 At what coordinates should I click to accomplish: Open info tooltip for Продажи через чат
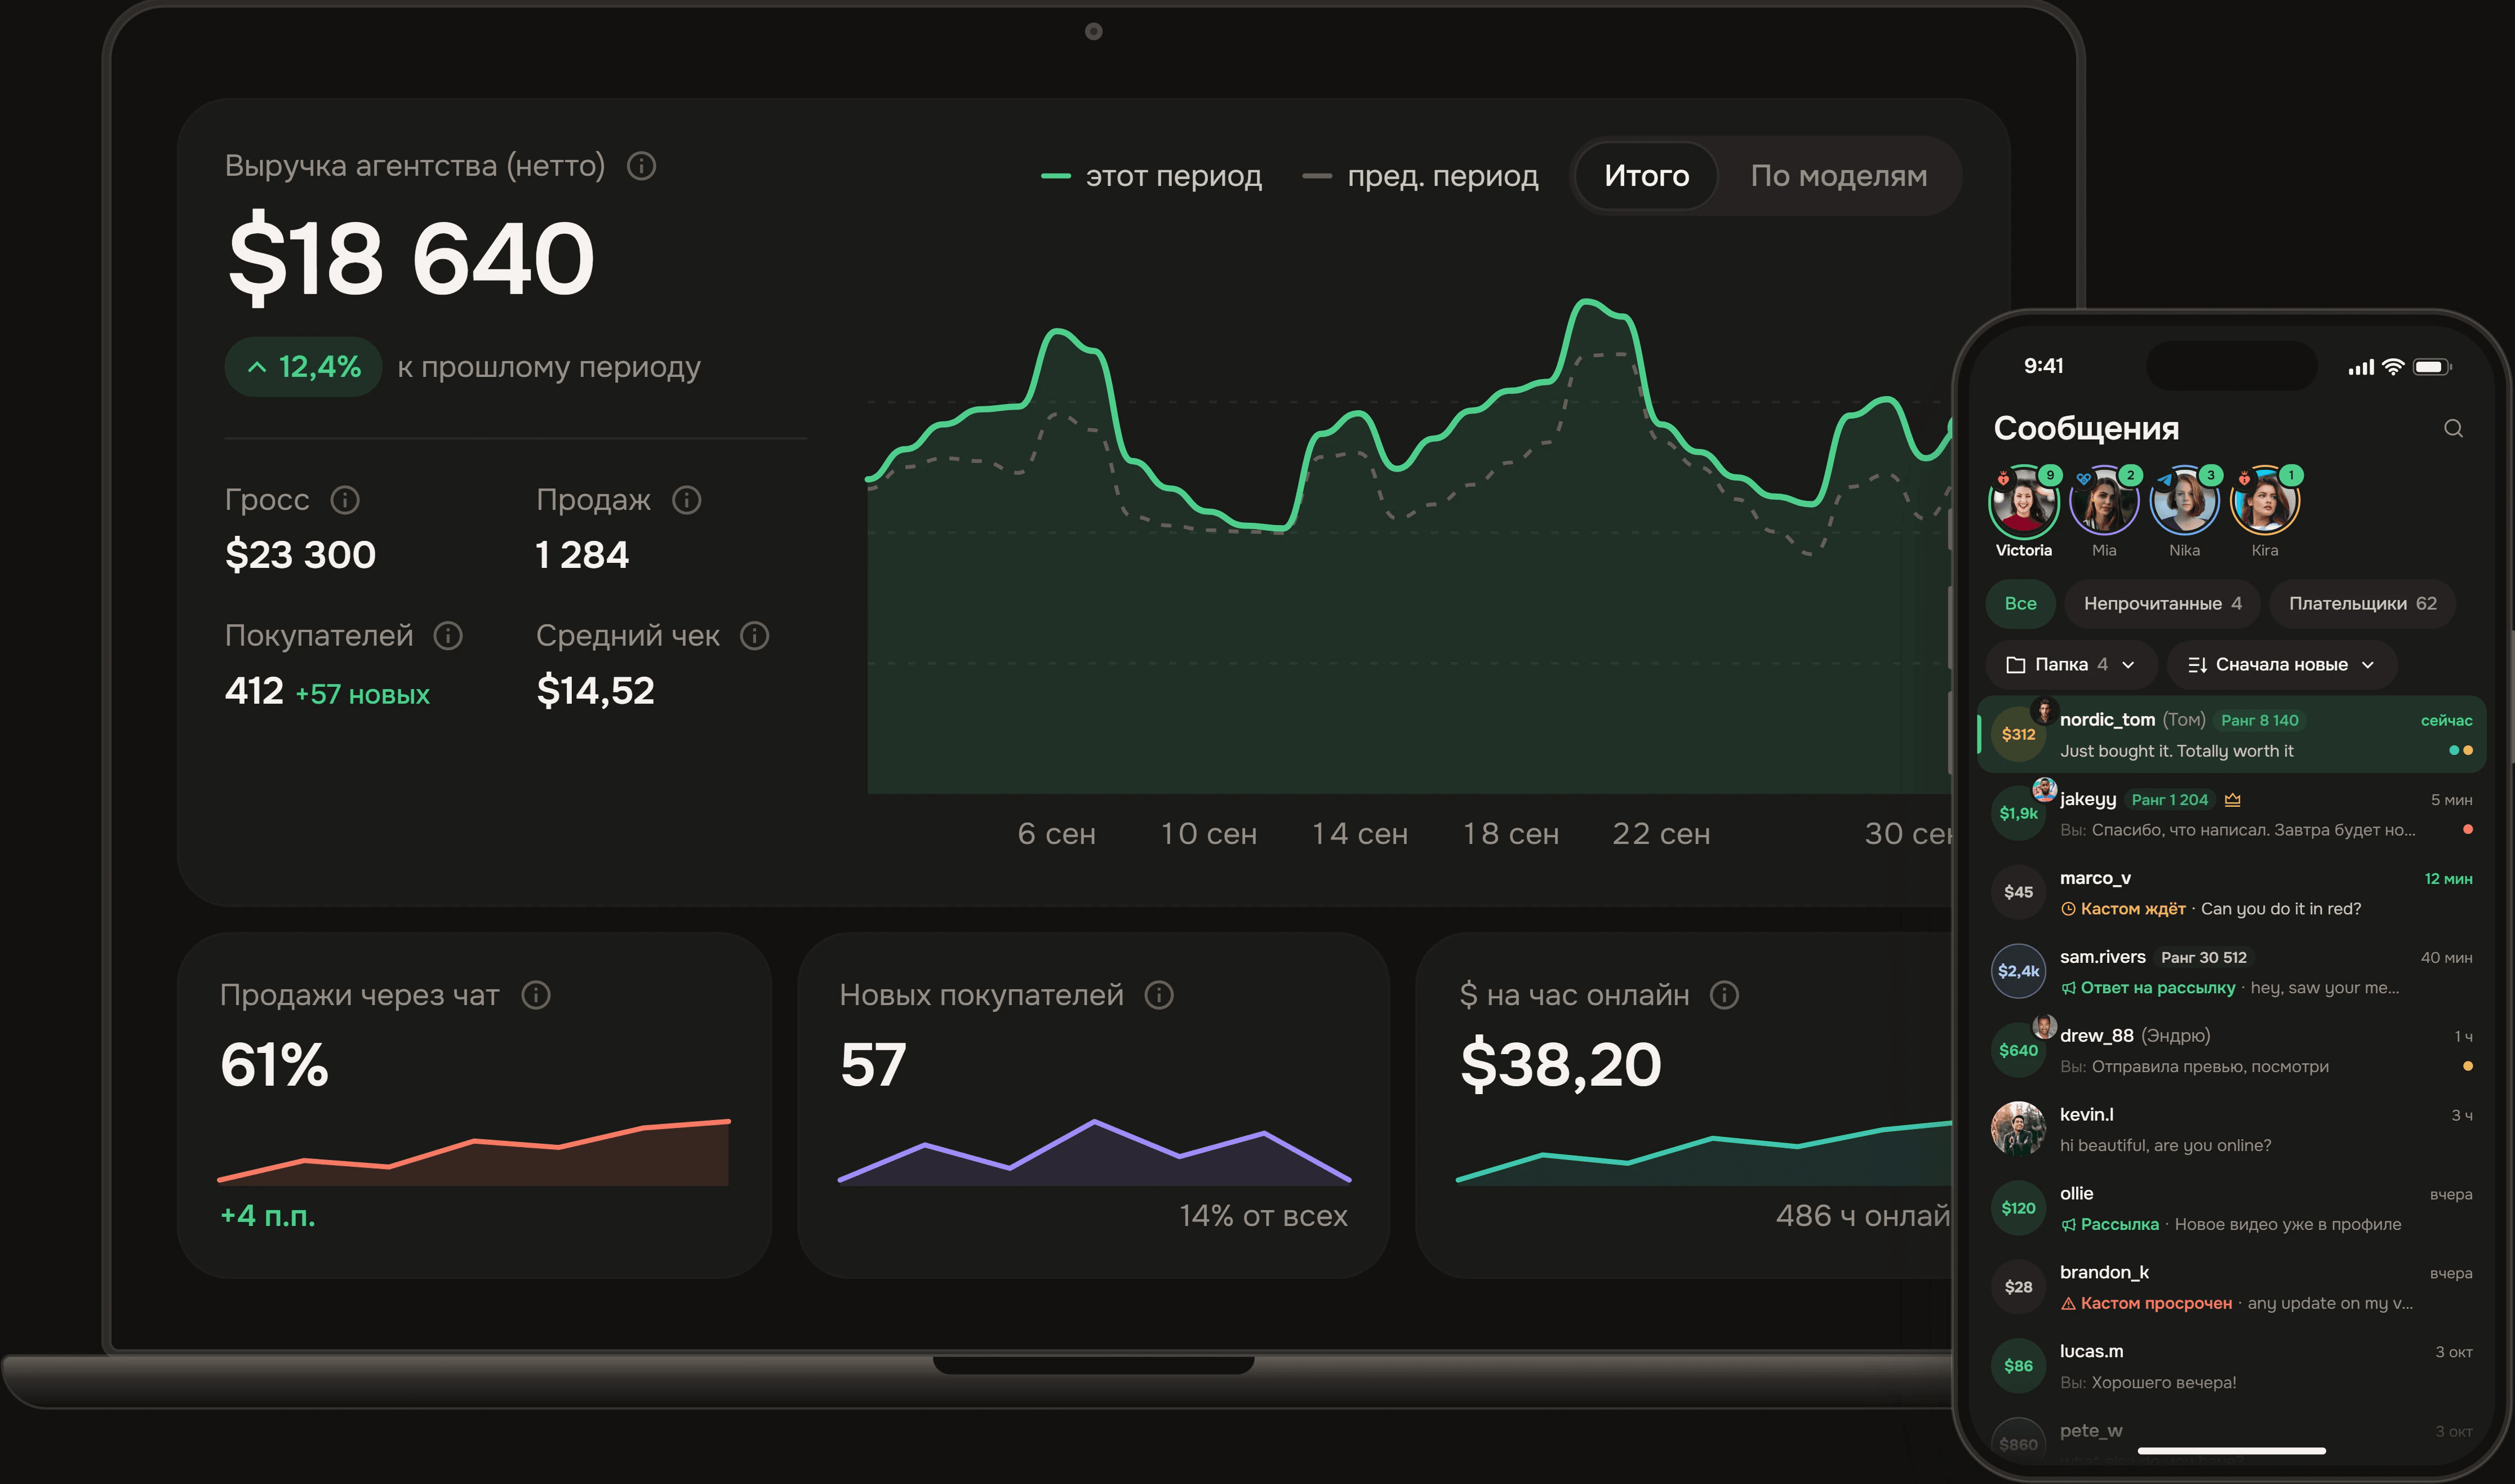[536, 995]
